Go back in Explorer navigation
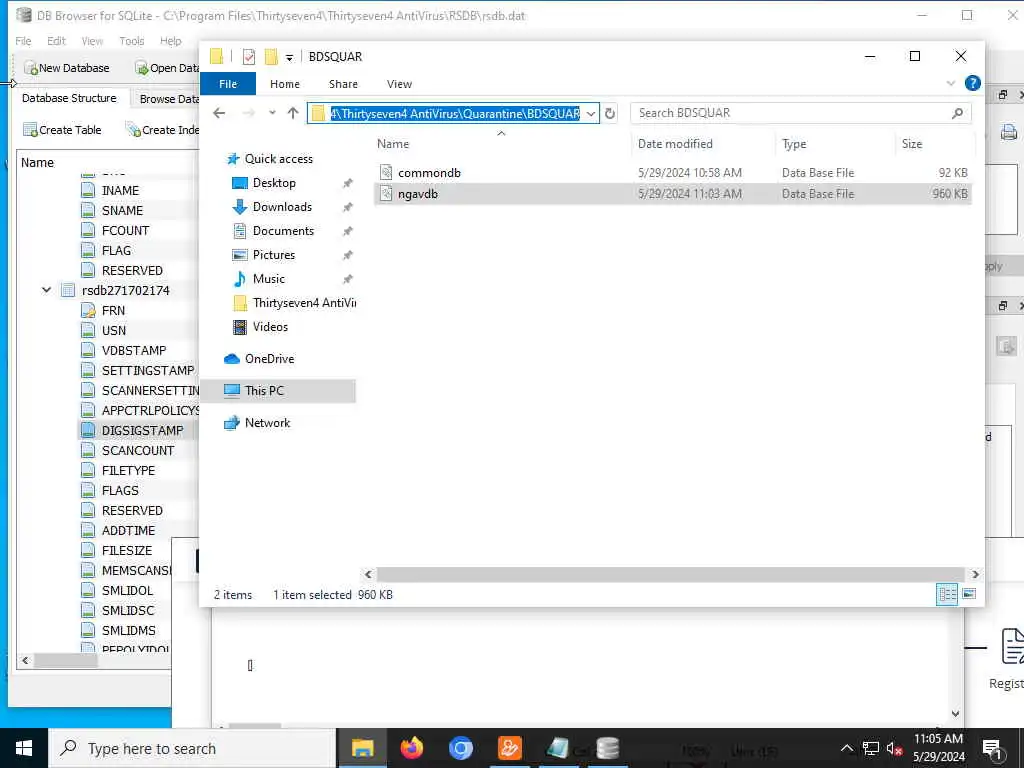The image size is (1024, 768). tap(219, 113)
